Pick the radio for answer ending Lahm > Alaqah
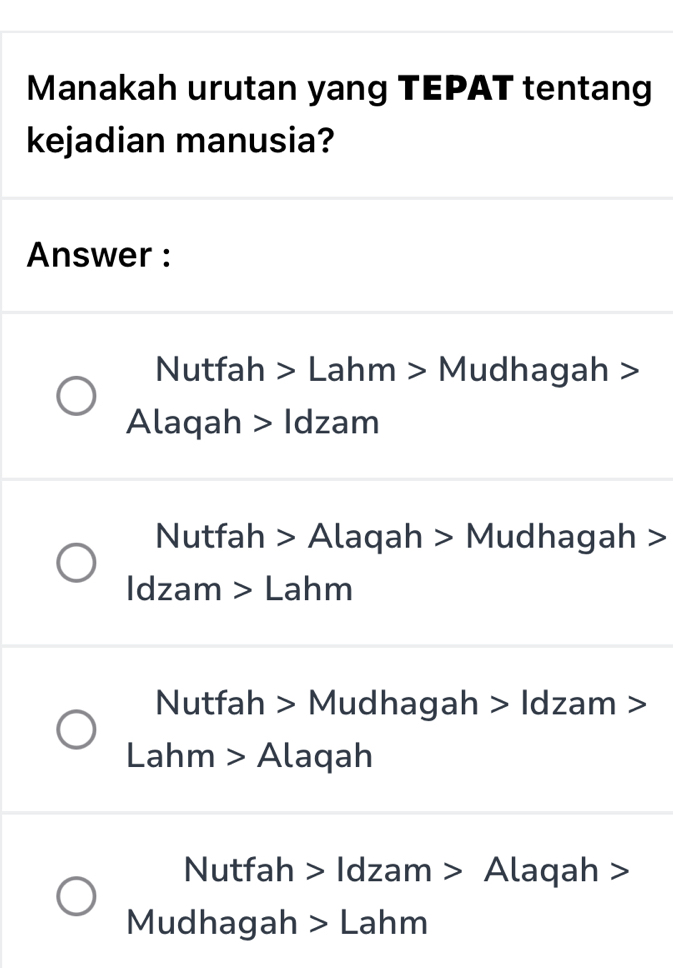 (76, 730)
